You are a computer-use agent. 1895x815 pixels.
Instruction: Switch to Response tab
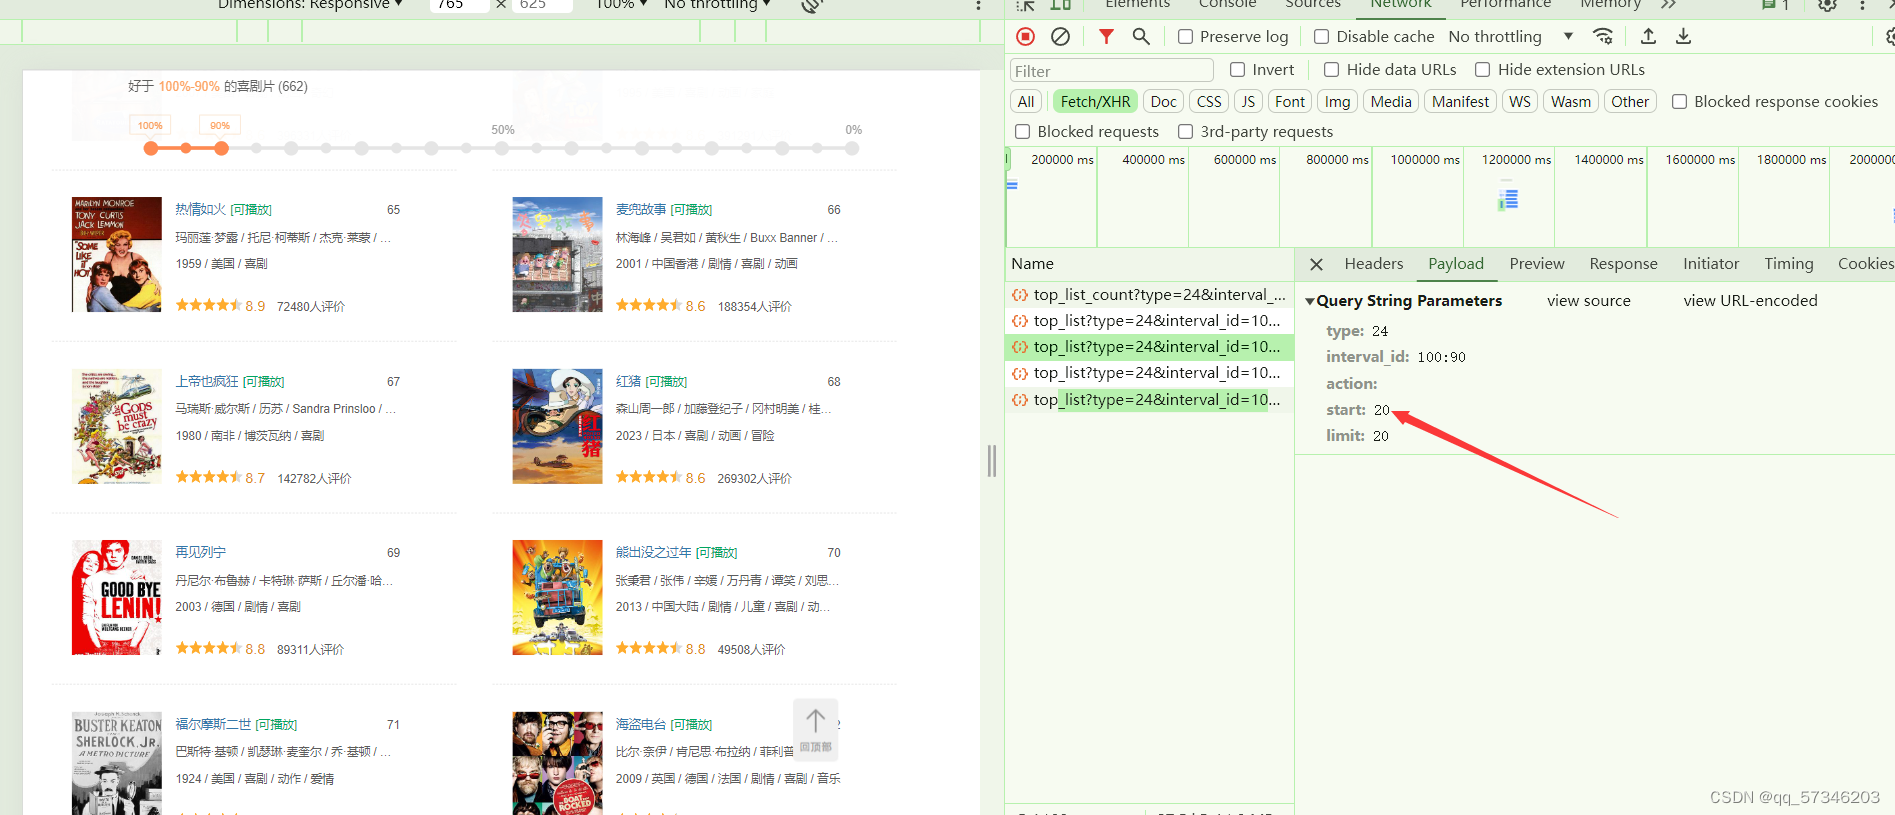(1623, 264)
